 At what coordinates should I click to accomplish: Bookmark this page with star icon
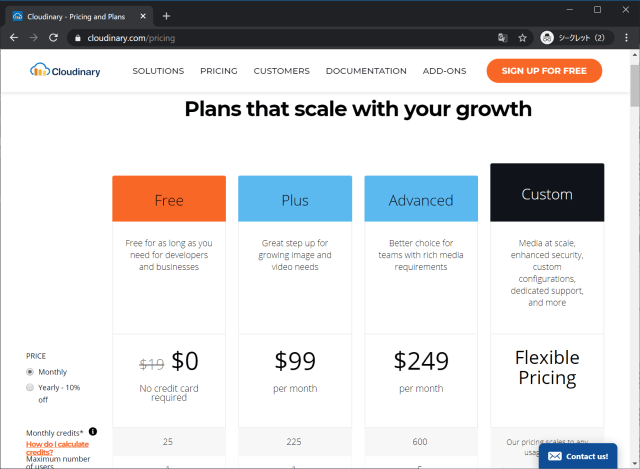[522, 38]
